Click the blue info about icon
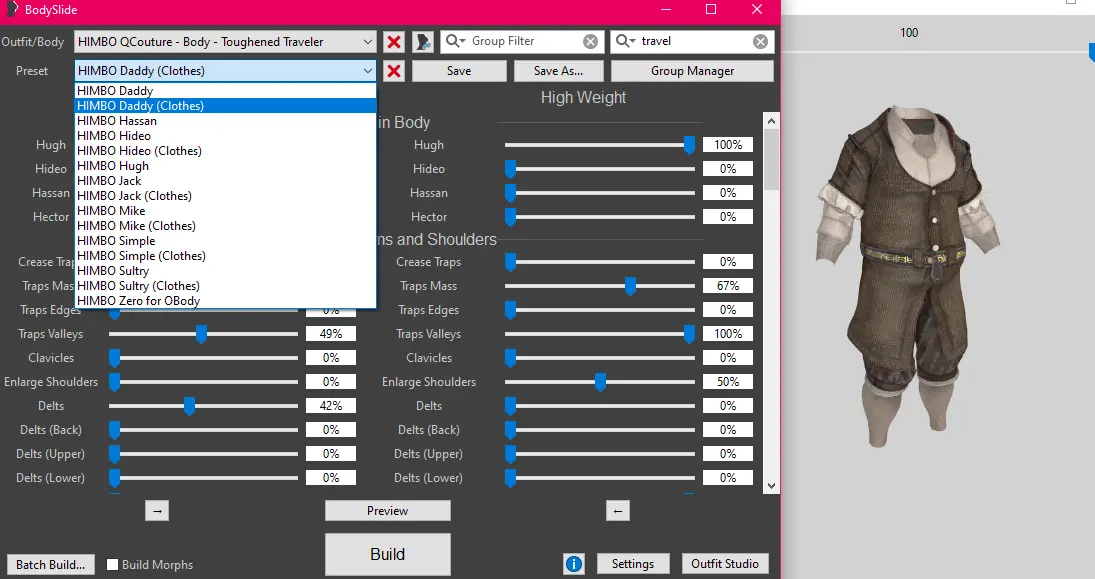 pos(574,564)
